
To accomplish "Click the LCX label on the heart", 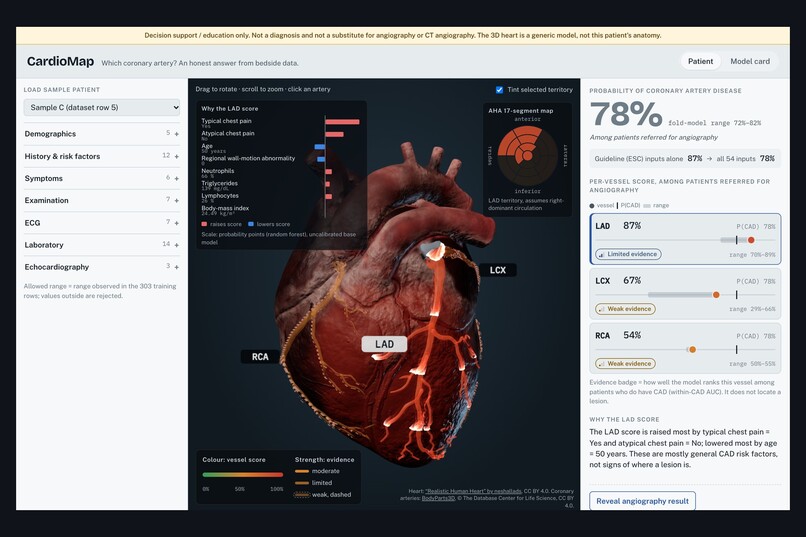I will pyautogui.click(x=498, y=270).
